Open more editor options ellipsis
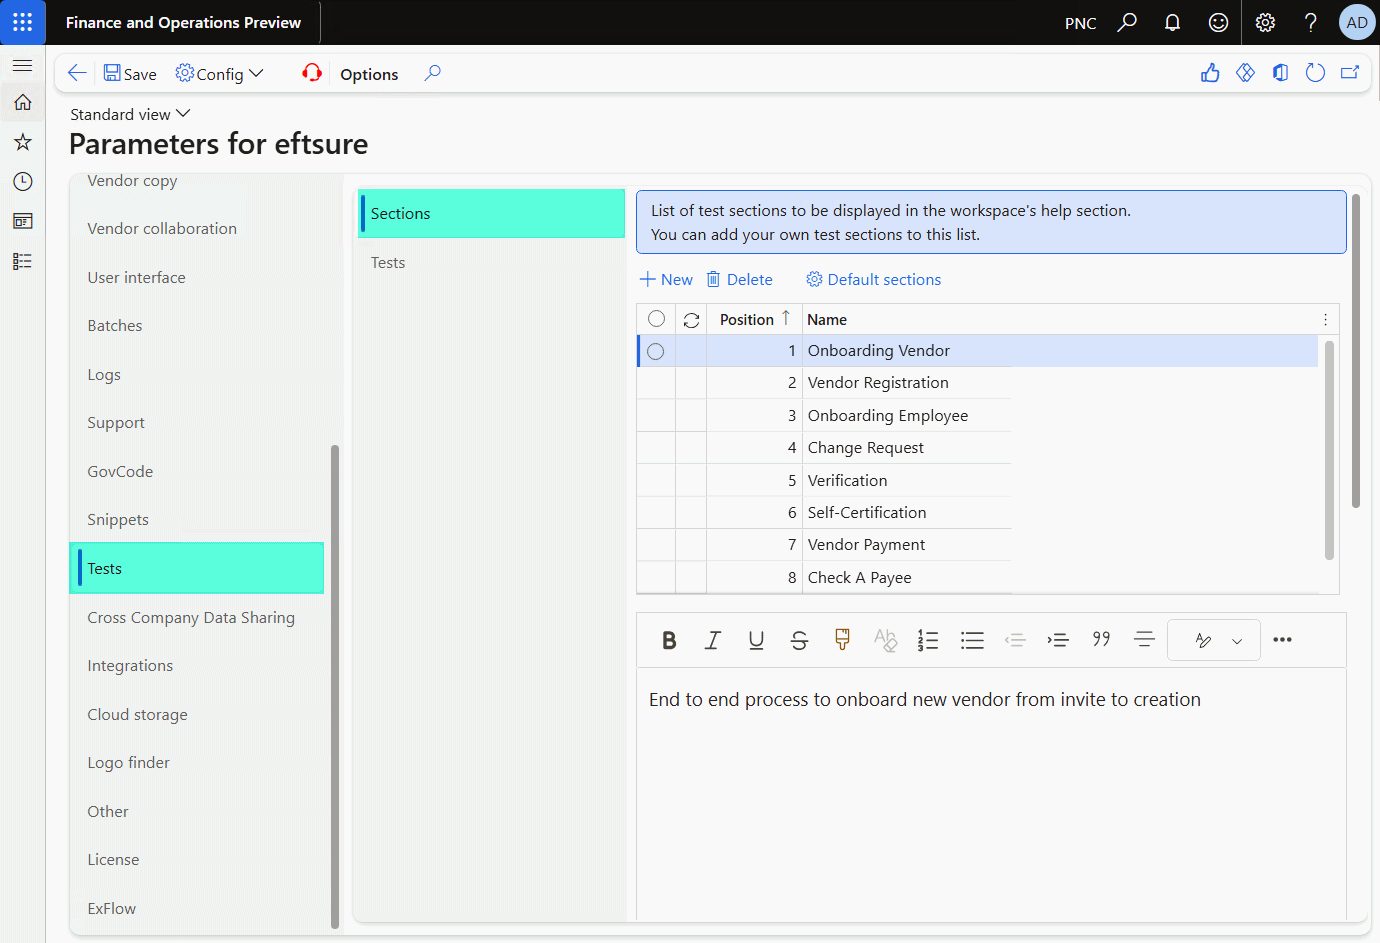Viewport: 1380px width, 943px height. [1282, 640]
